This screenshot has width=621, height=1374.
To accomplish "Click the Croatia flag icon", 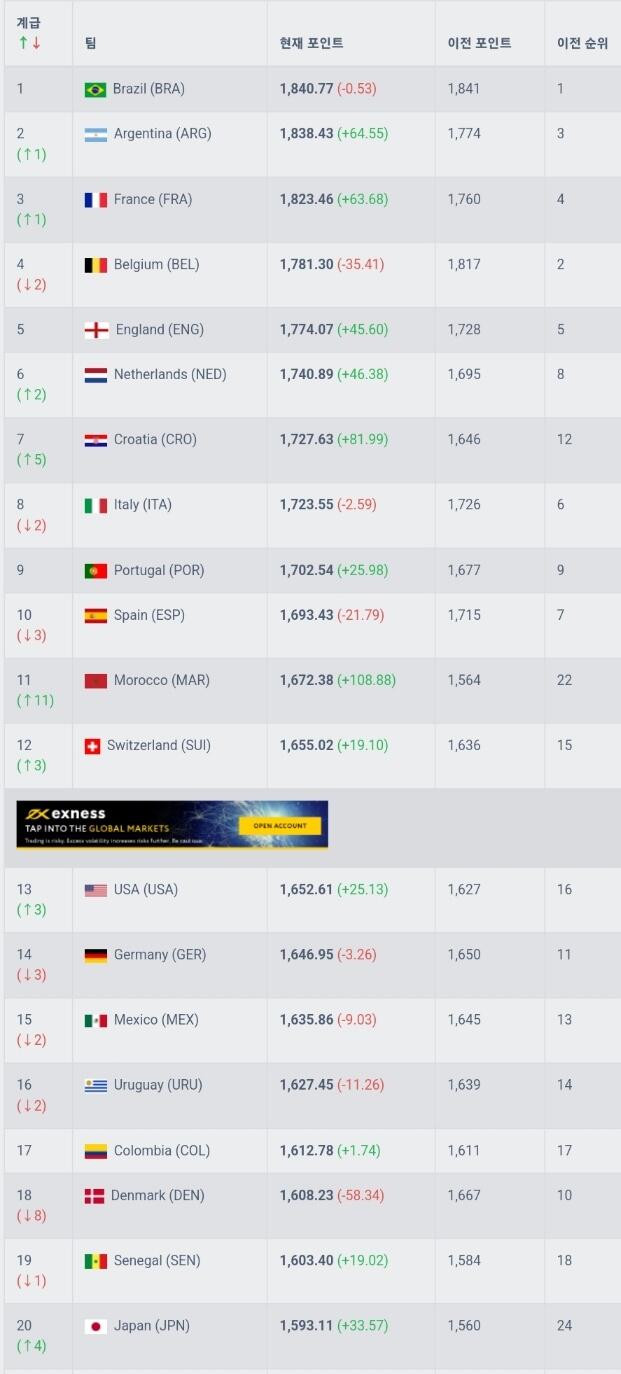I will tap(95, 440).
